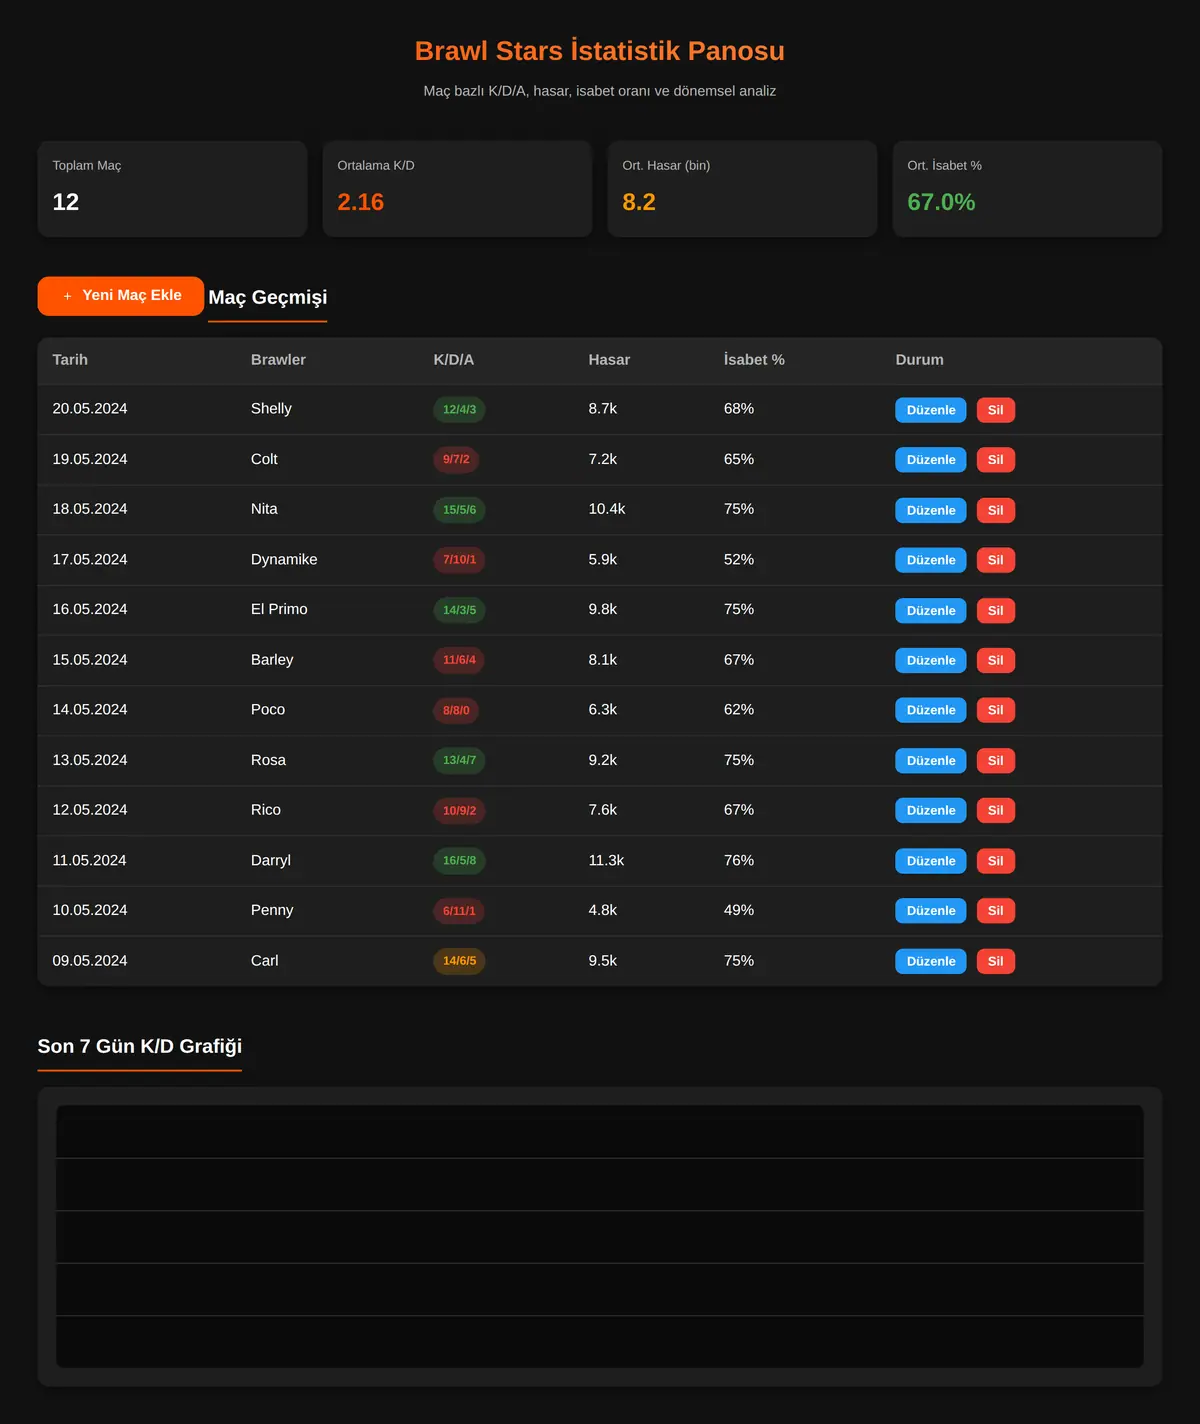Edit the Rosa match entry

931,761
